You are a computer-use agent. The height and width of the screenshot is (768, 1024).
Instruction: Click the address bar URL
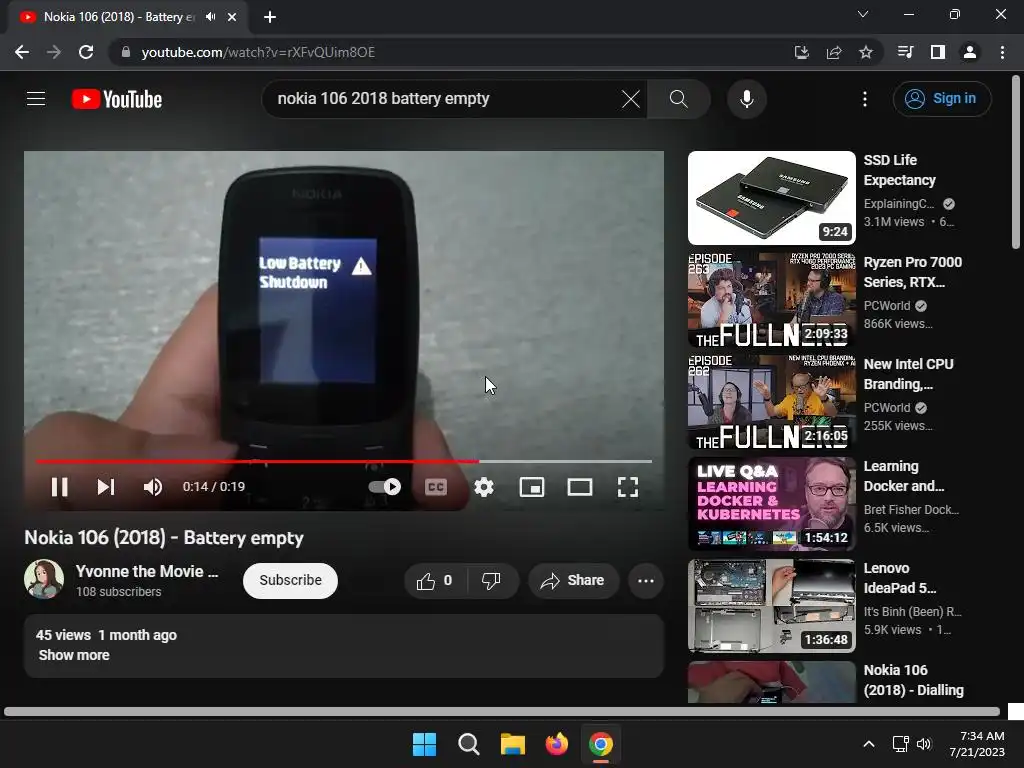[258, 52]
